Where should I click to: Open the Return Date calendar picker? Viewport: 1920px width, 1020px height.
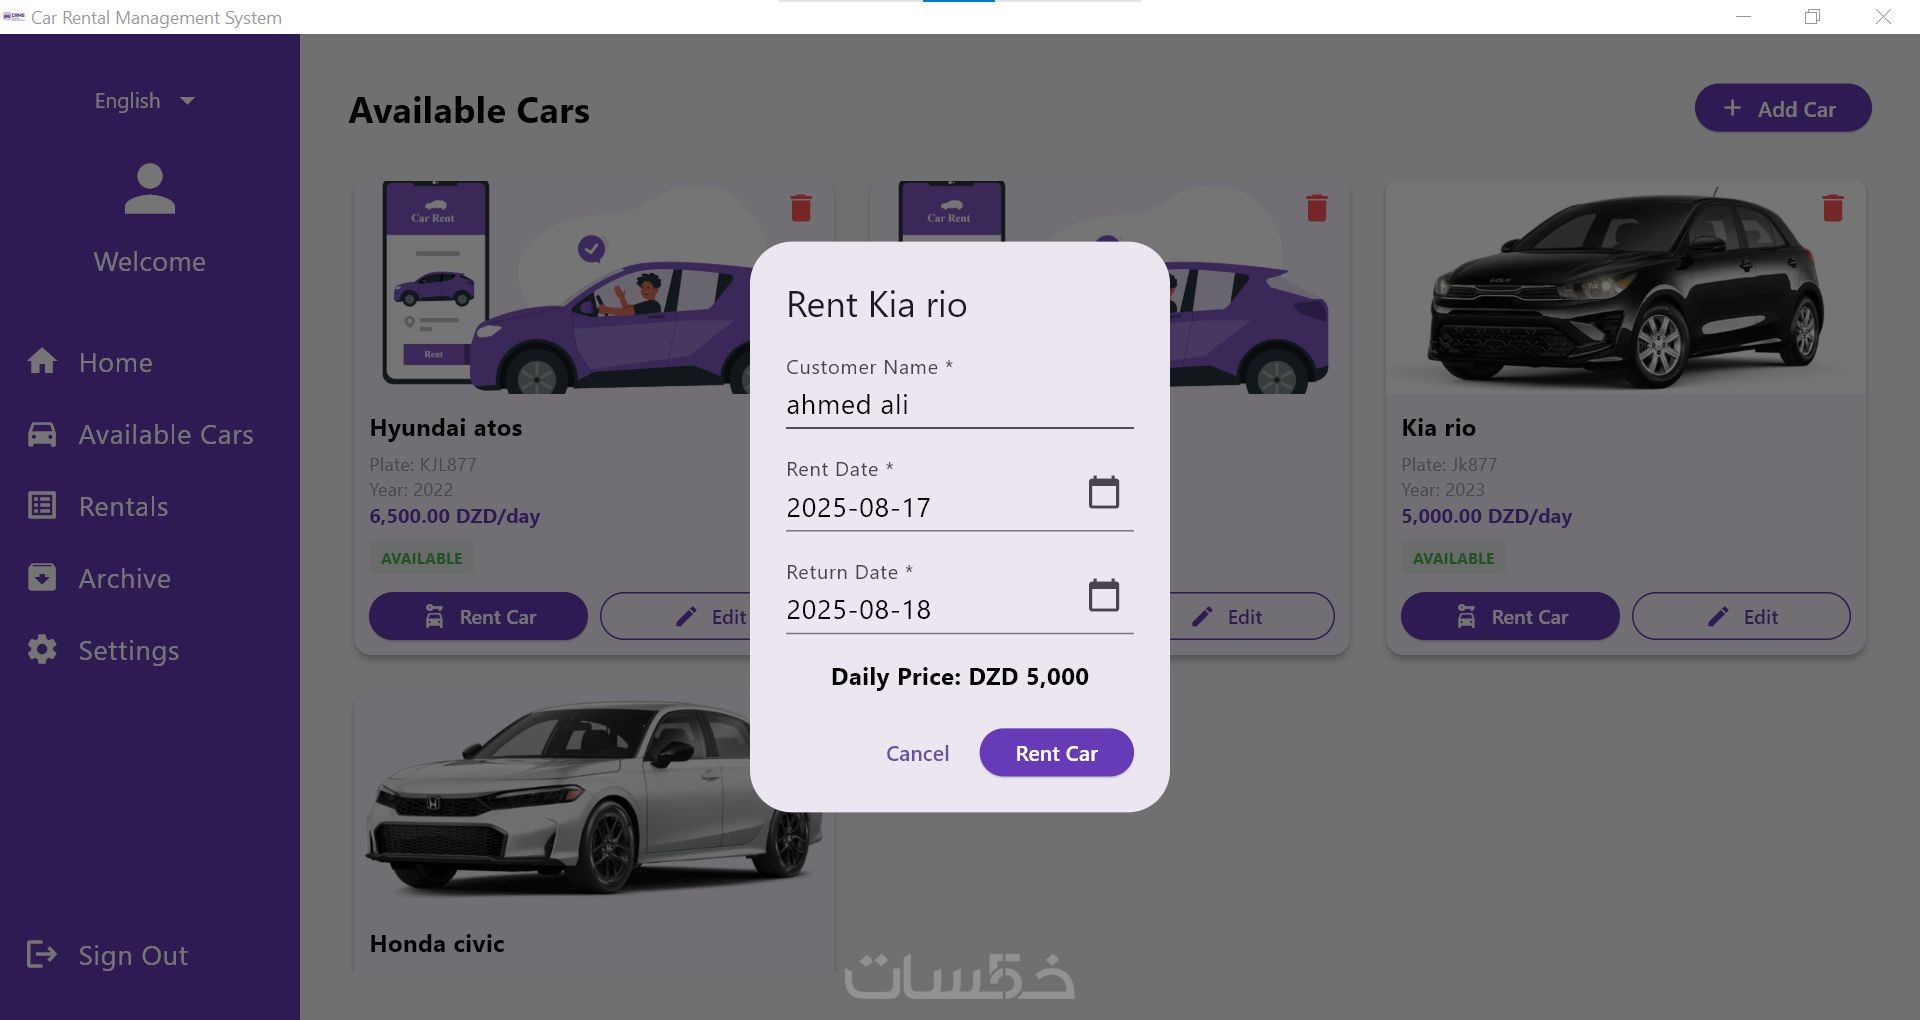point(1103,596)
